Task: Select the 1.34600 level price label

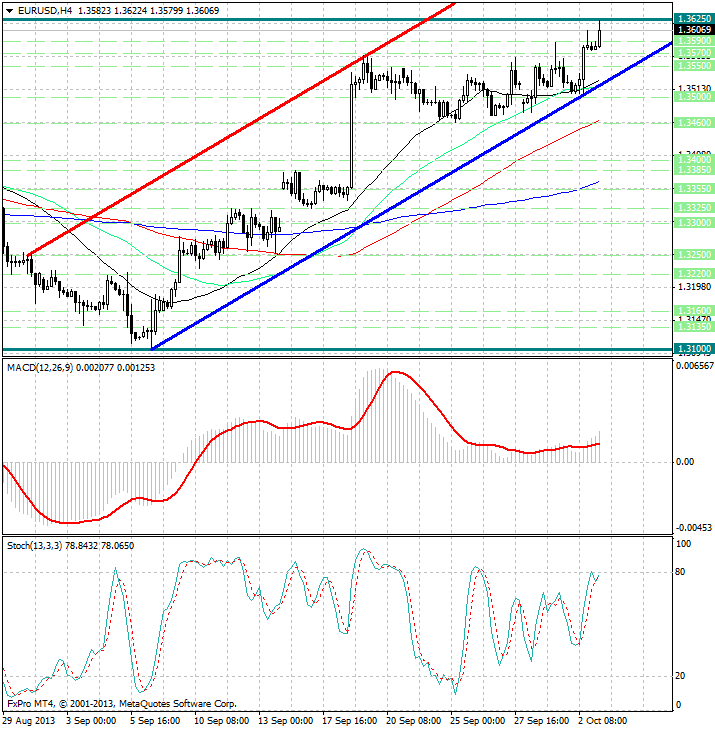Action: click(x=694, y=123)
